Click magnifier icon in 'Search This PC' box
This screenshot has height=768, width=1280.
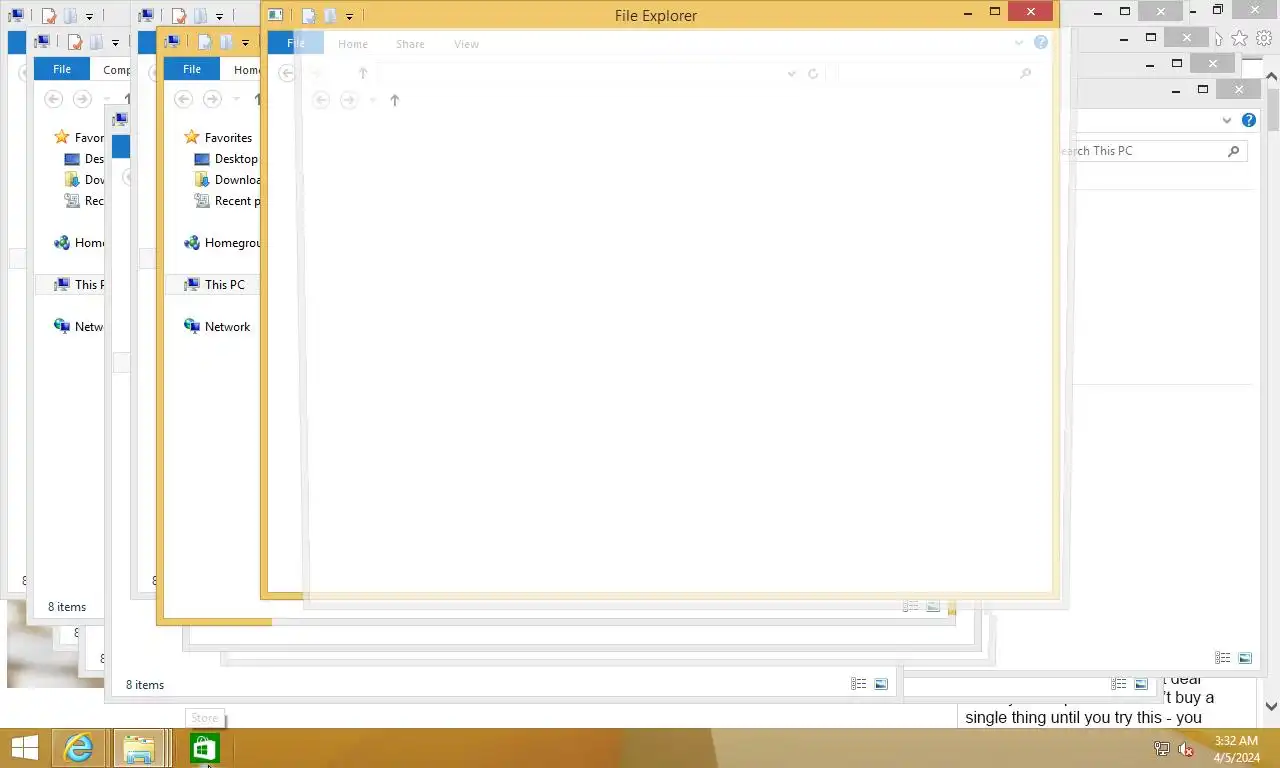click(1234, 151)
